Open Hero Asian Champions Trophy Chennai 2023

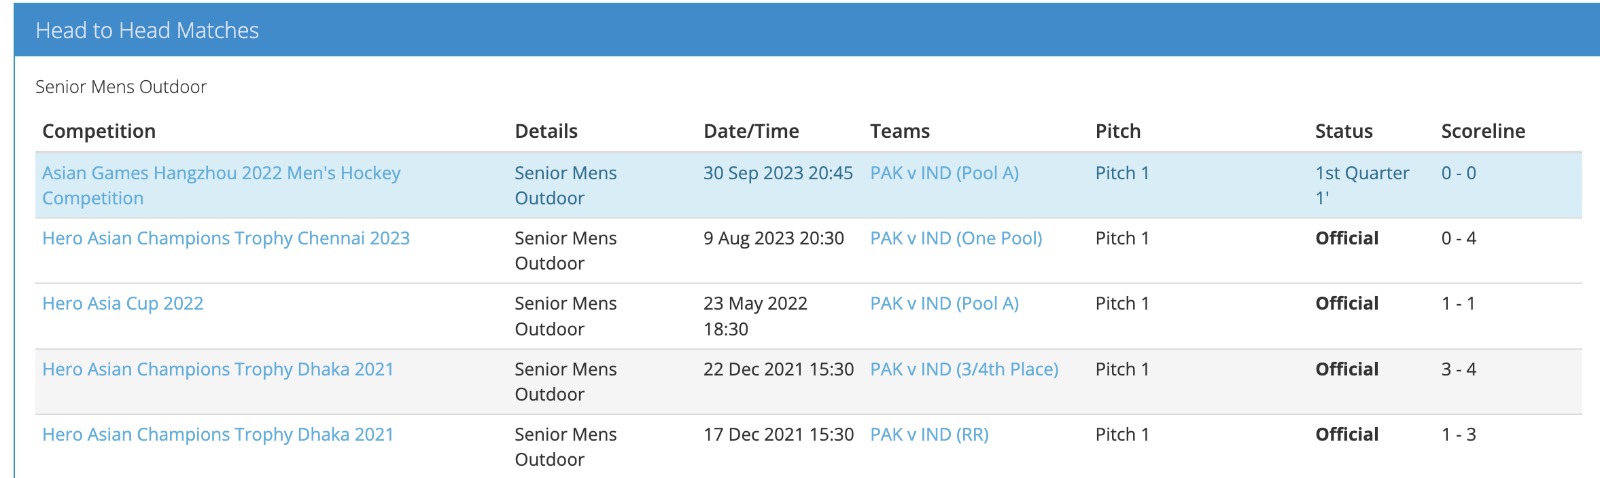[226, 239]
